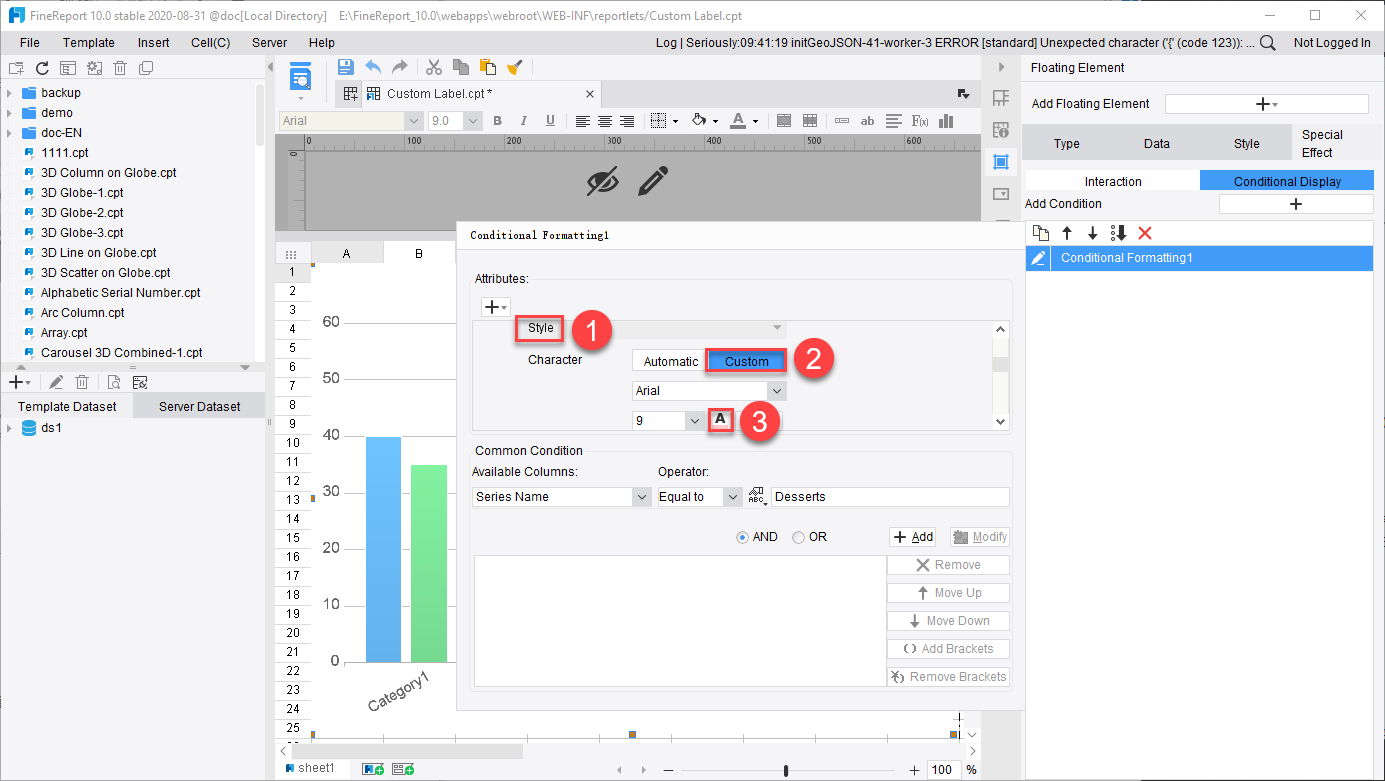Select the Automatic character option
1385x781 pixels.
pyautogui.click(x=668, y=360)
